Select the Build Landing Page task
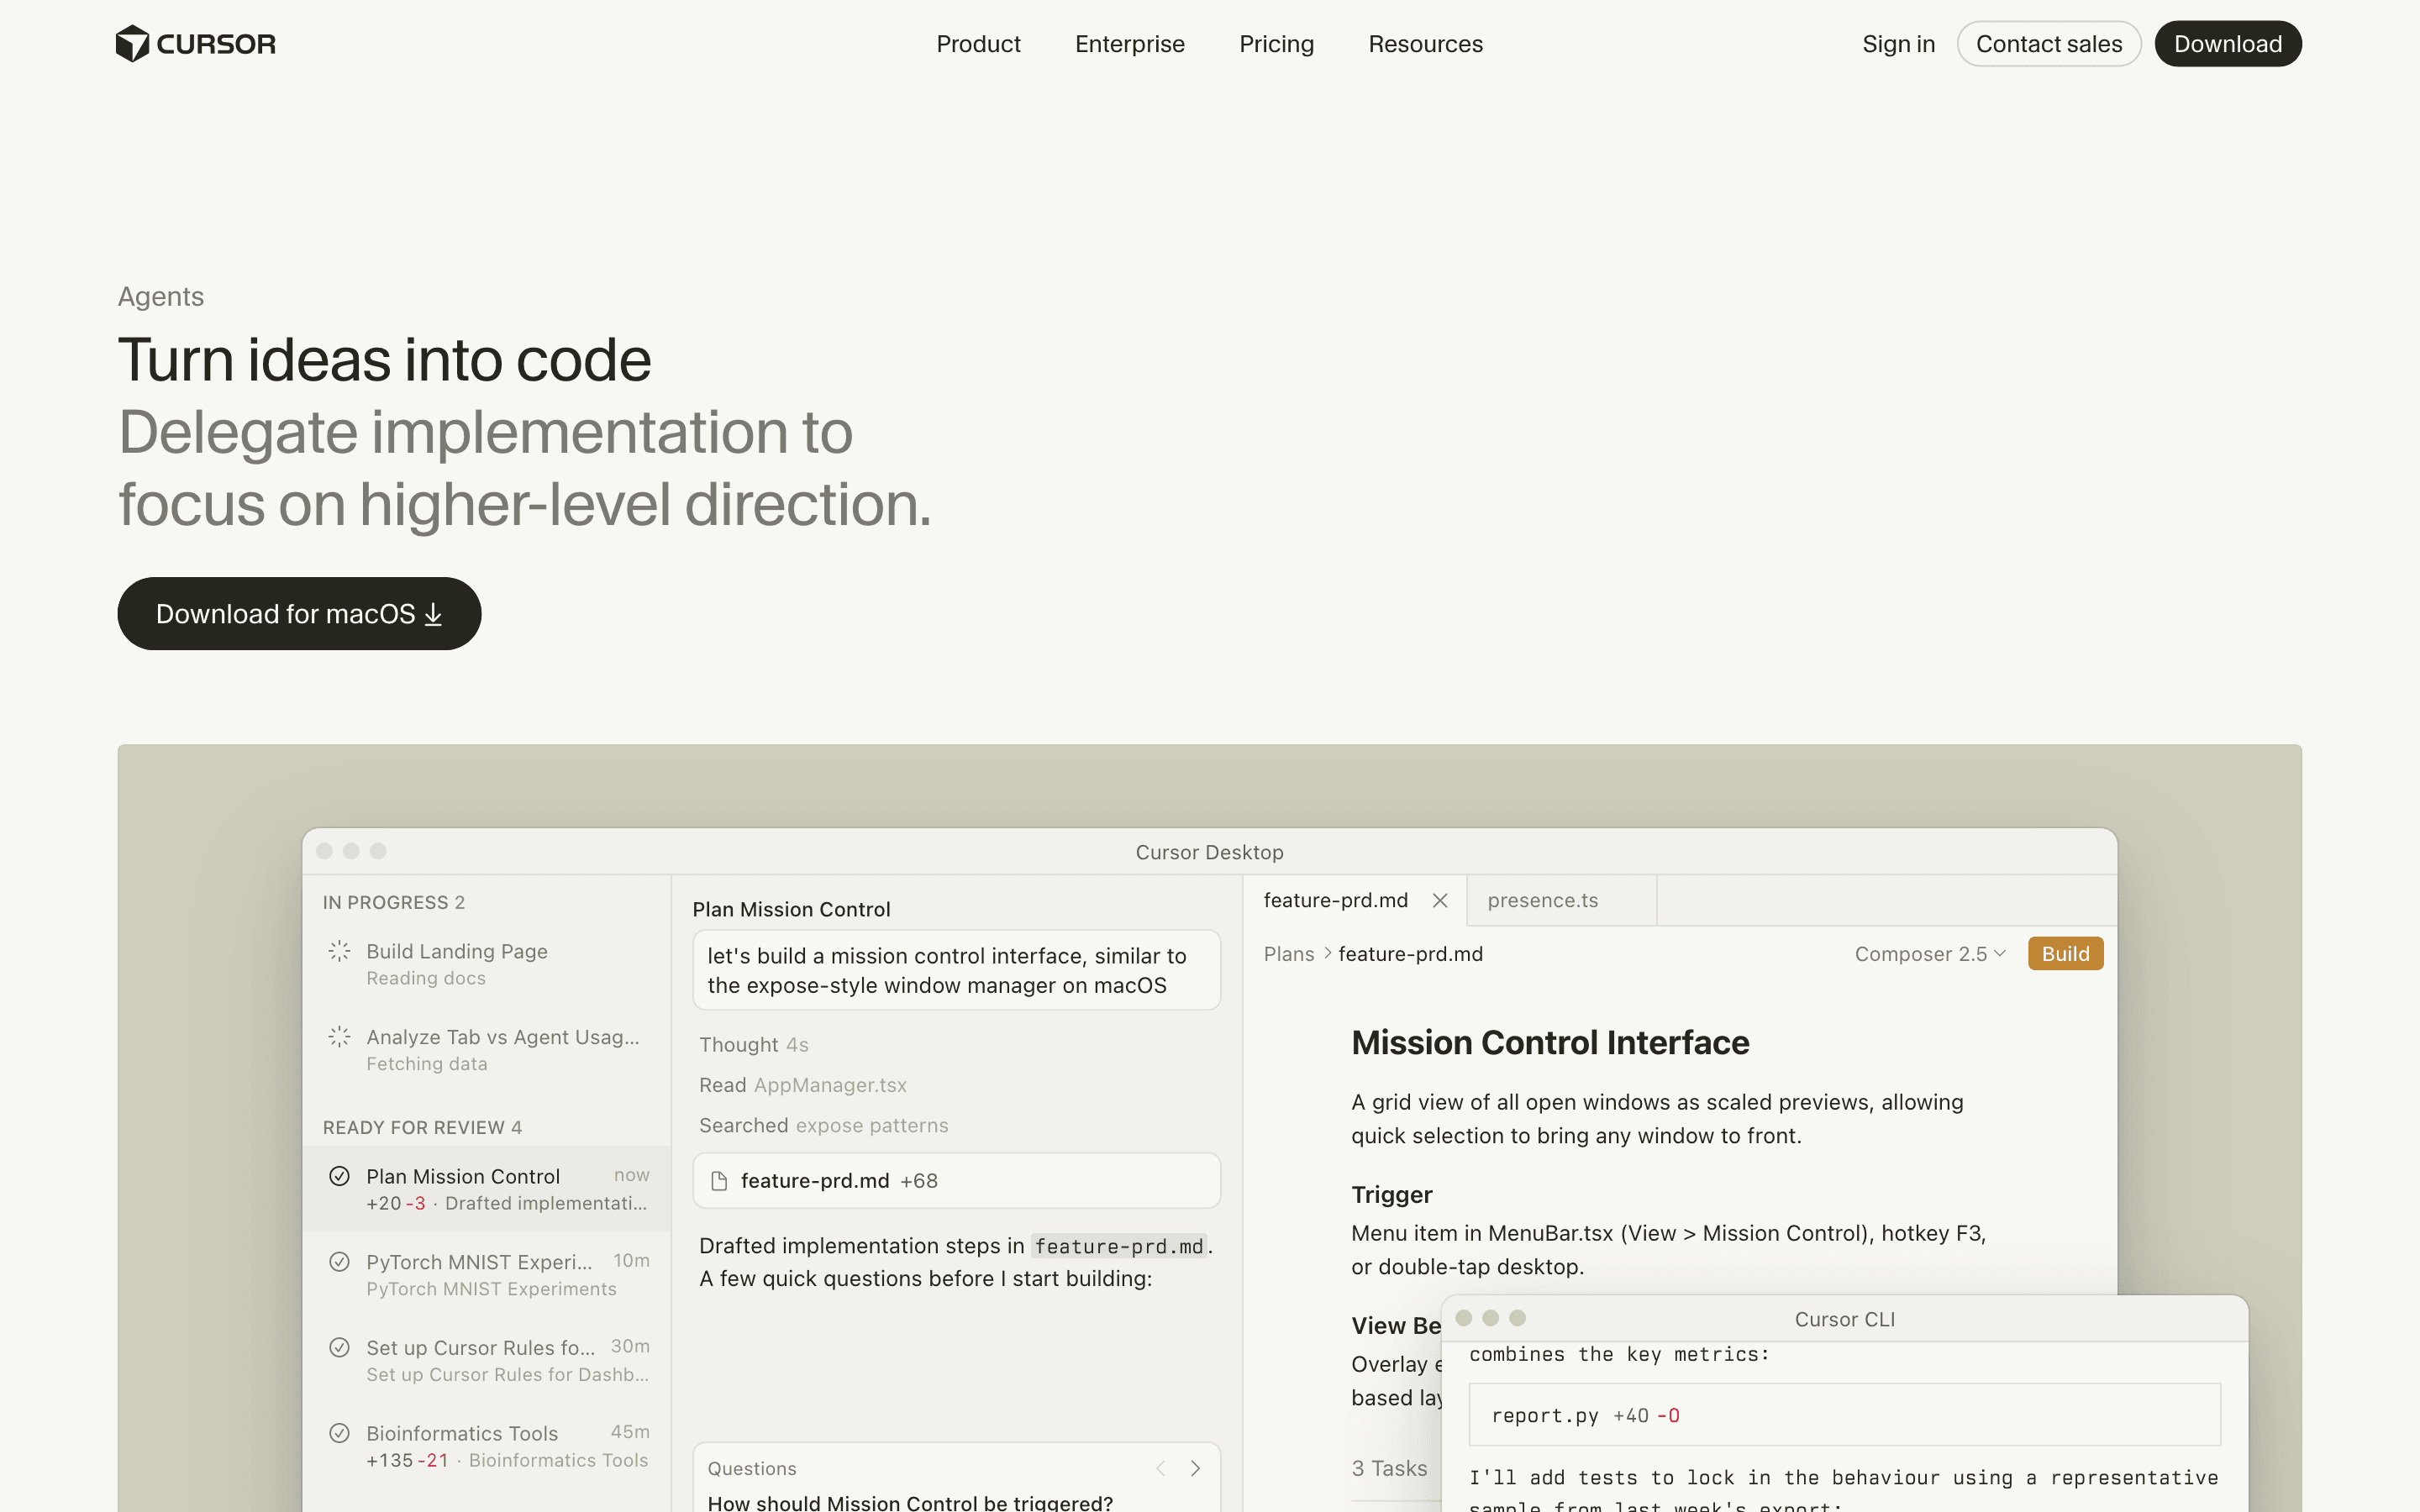Screen dimensions: 2420x1512 pyautogui.click(x=486, y=963)
